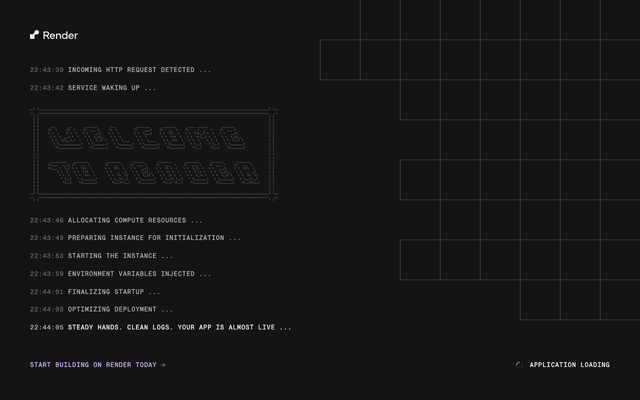
Task: Select the Environment Variables Injected log line
Action: pos(120,274)
